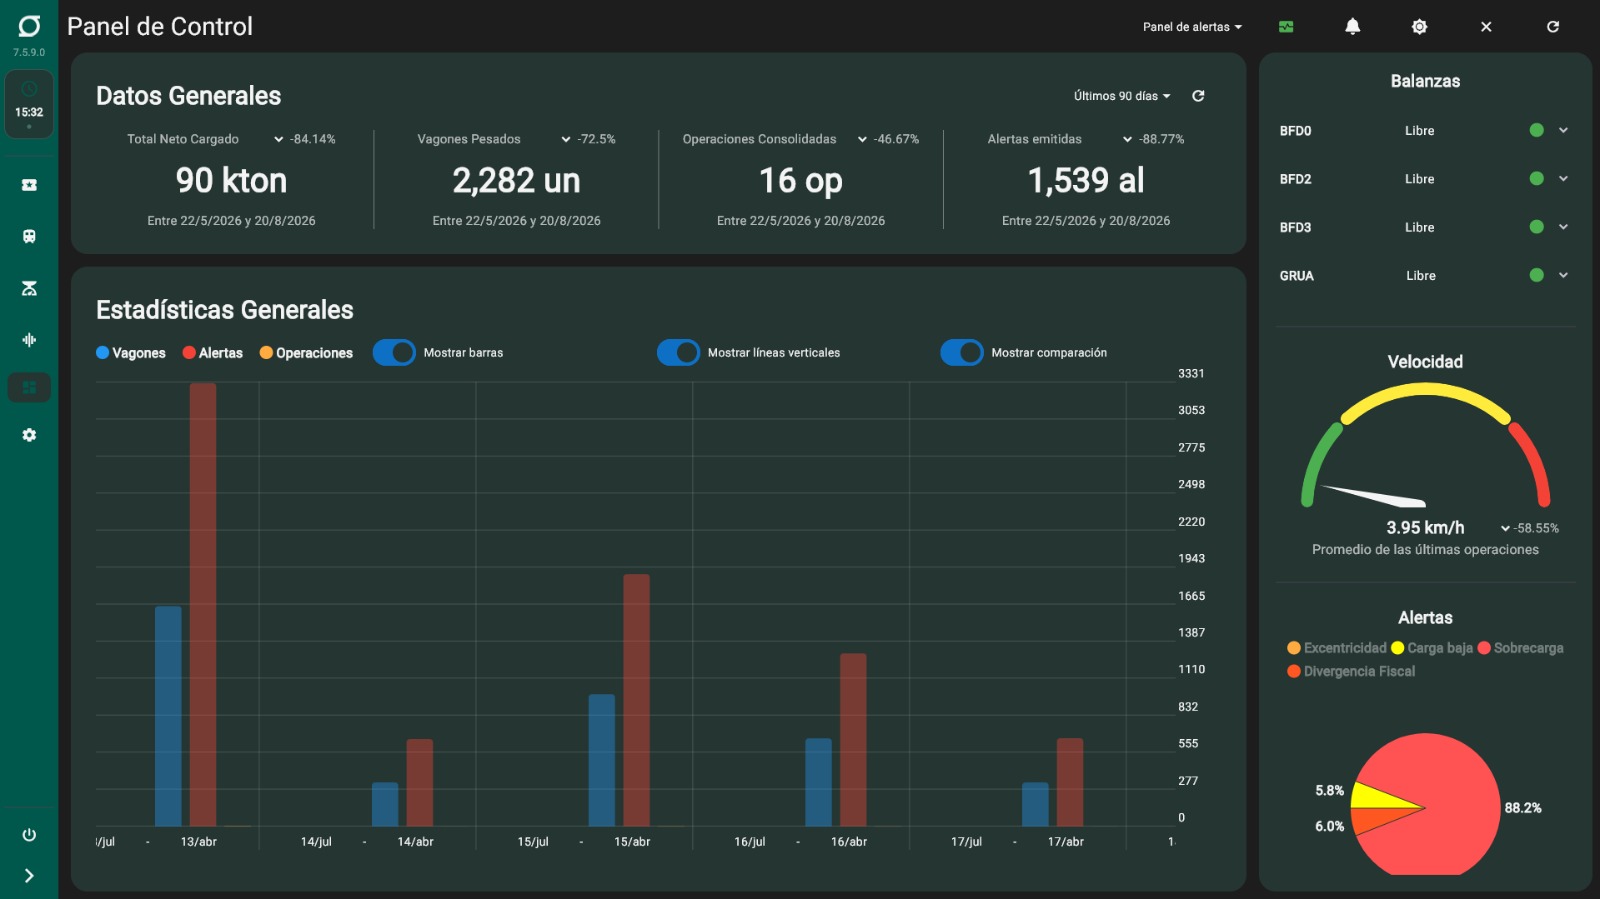The image size is (1600, 899).
Task: Toggle the Vagones chart legend series
Action: click(131, 353)
